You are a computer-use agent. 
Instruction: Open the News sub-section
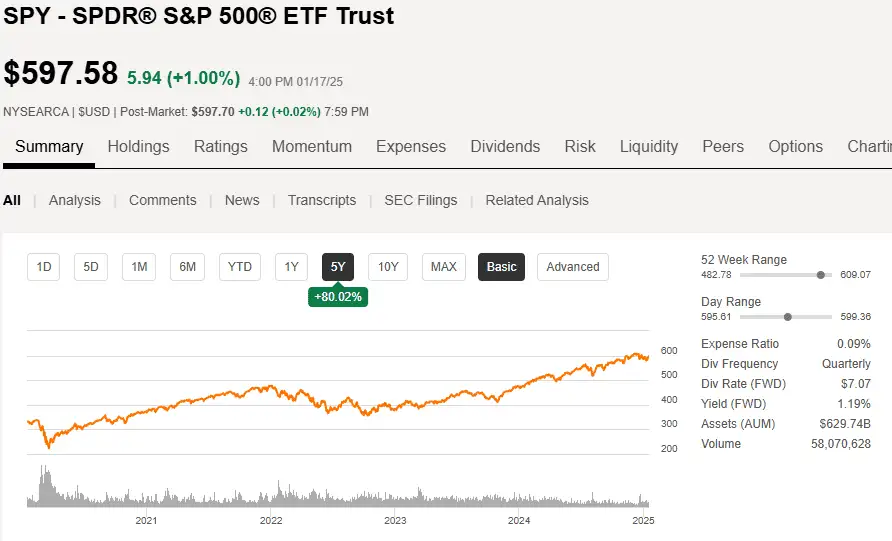pyautogui.click(x=242, y=200)
